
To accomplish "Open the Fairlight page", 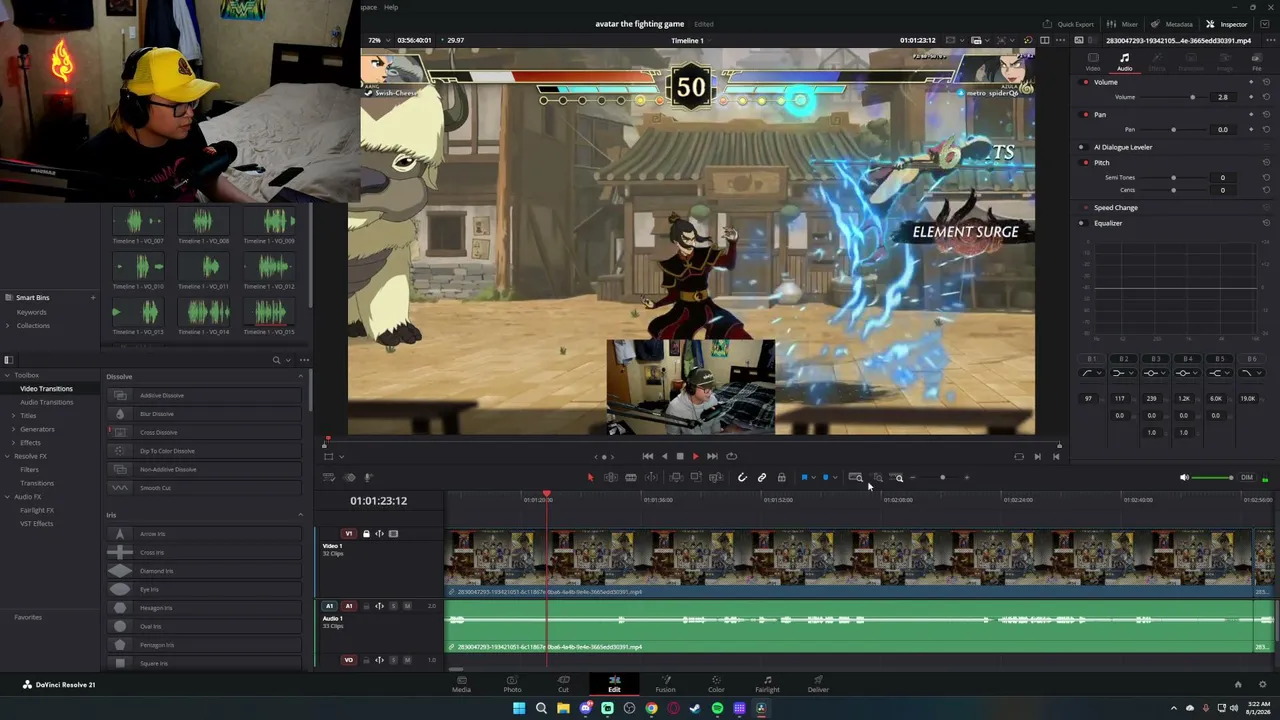I will click(x=767, y=684).
